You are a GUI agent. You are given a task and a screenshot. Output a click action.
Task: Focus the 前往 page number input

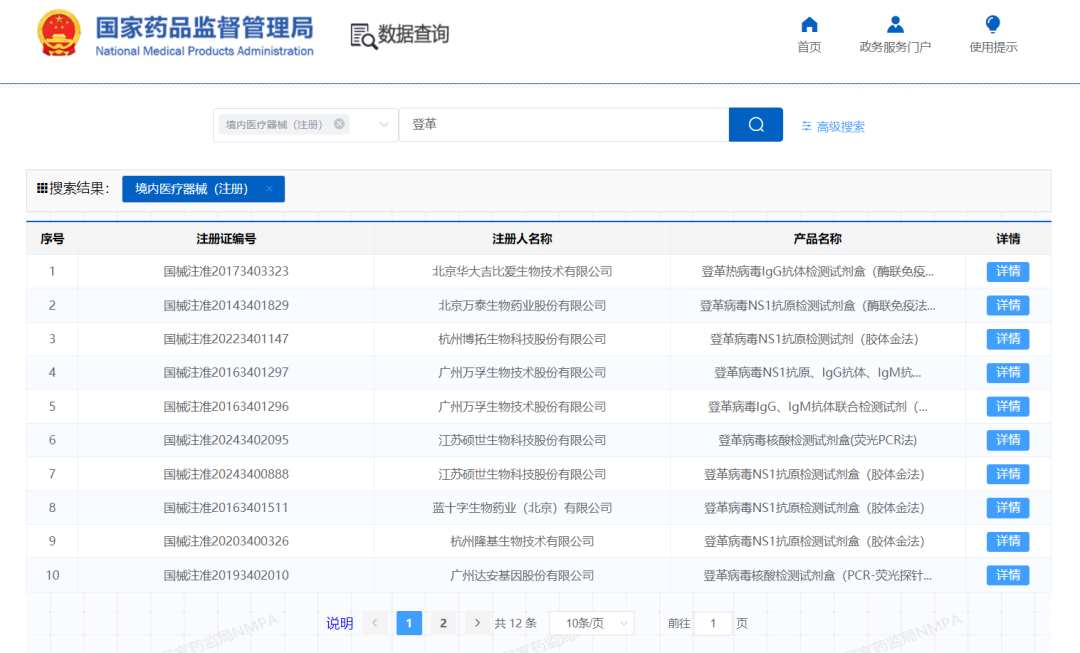tap(712, 623)
